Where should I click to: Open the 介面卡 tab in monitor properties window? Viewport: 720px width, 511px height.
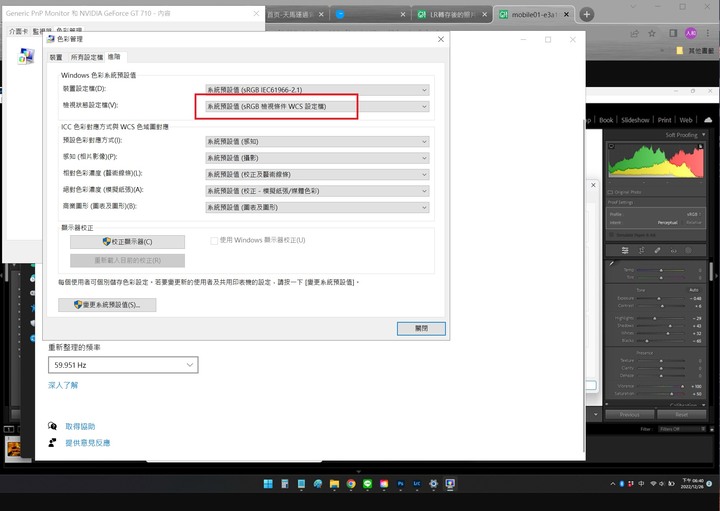click(x=18, y=31)
